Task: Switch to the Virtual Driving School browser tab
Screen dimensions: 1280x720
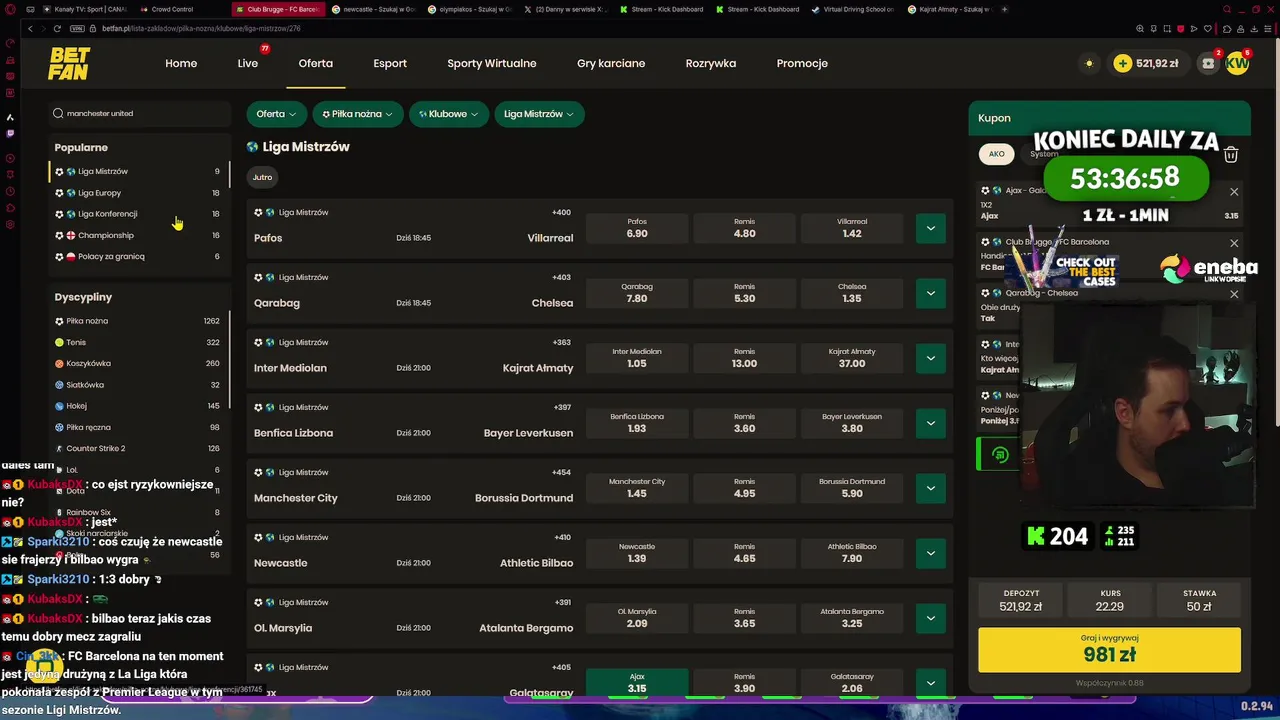Action: (852, 9)
